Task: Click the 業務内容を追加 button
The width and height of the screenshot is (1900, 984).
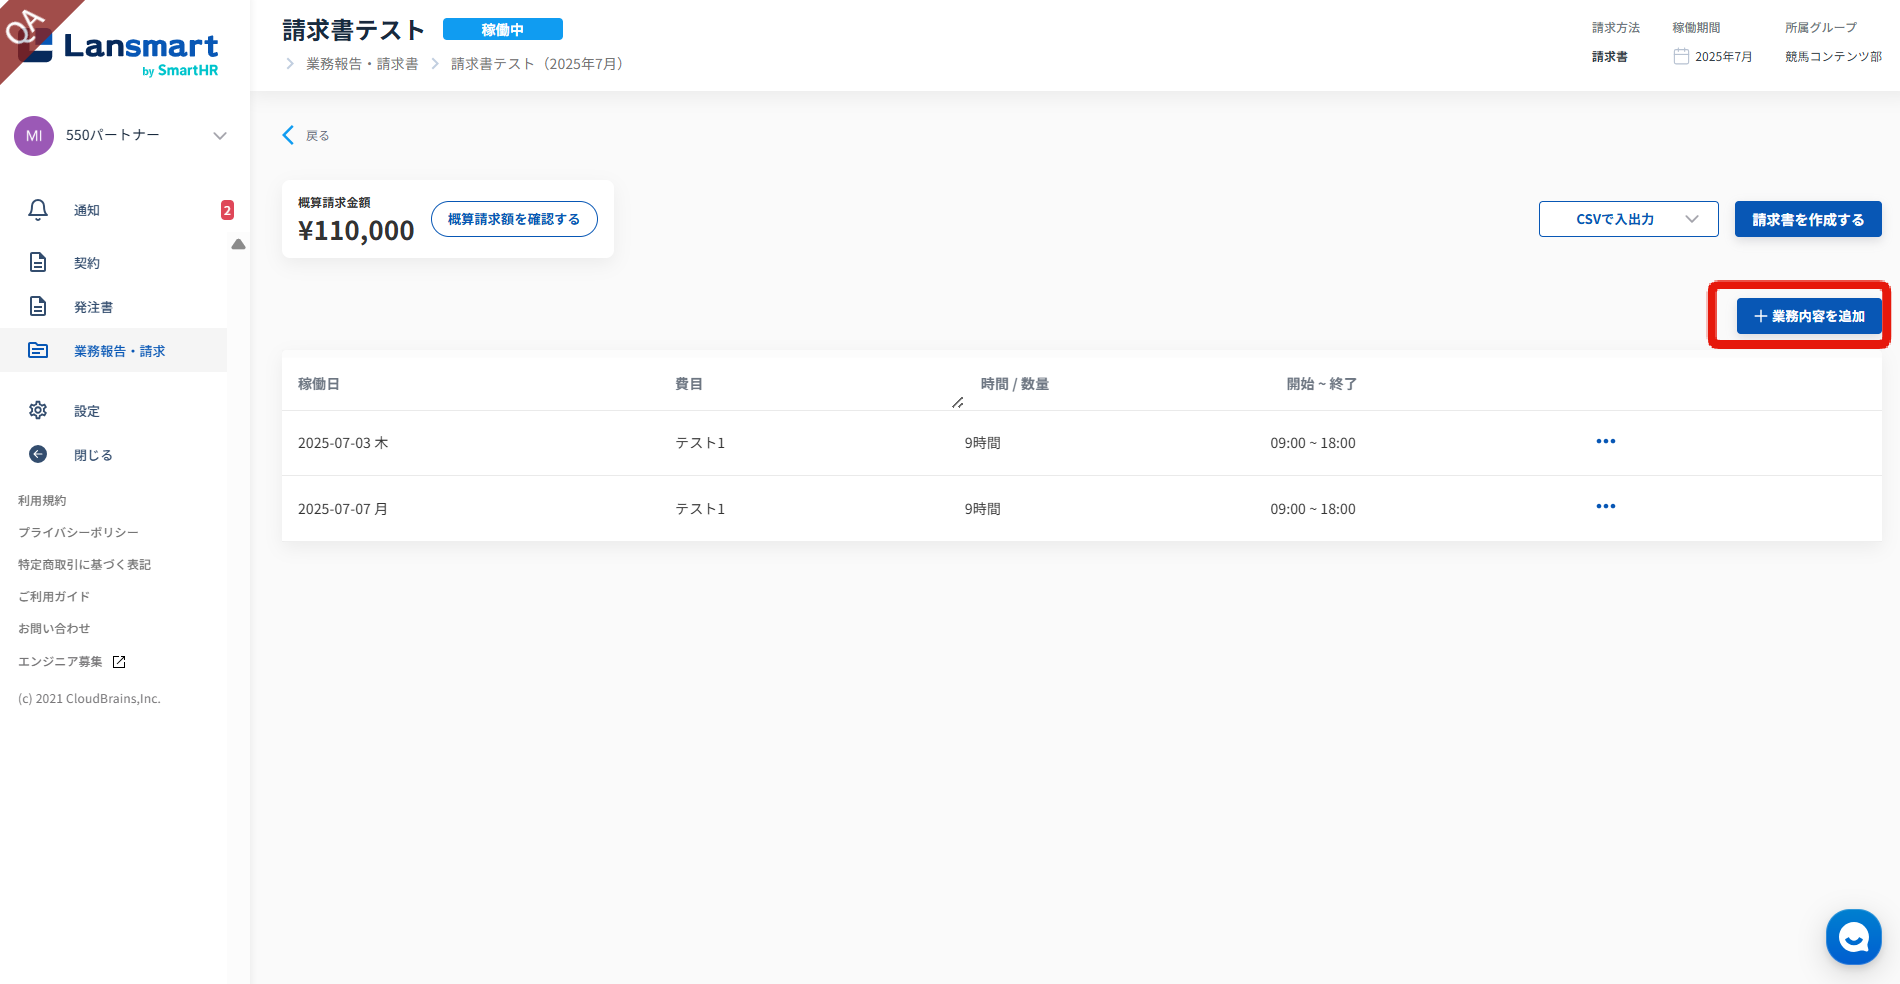Action: pos(1808,316)
